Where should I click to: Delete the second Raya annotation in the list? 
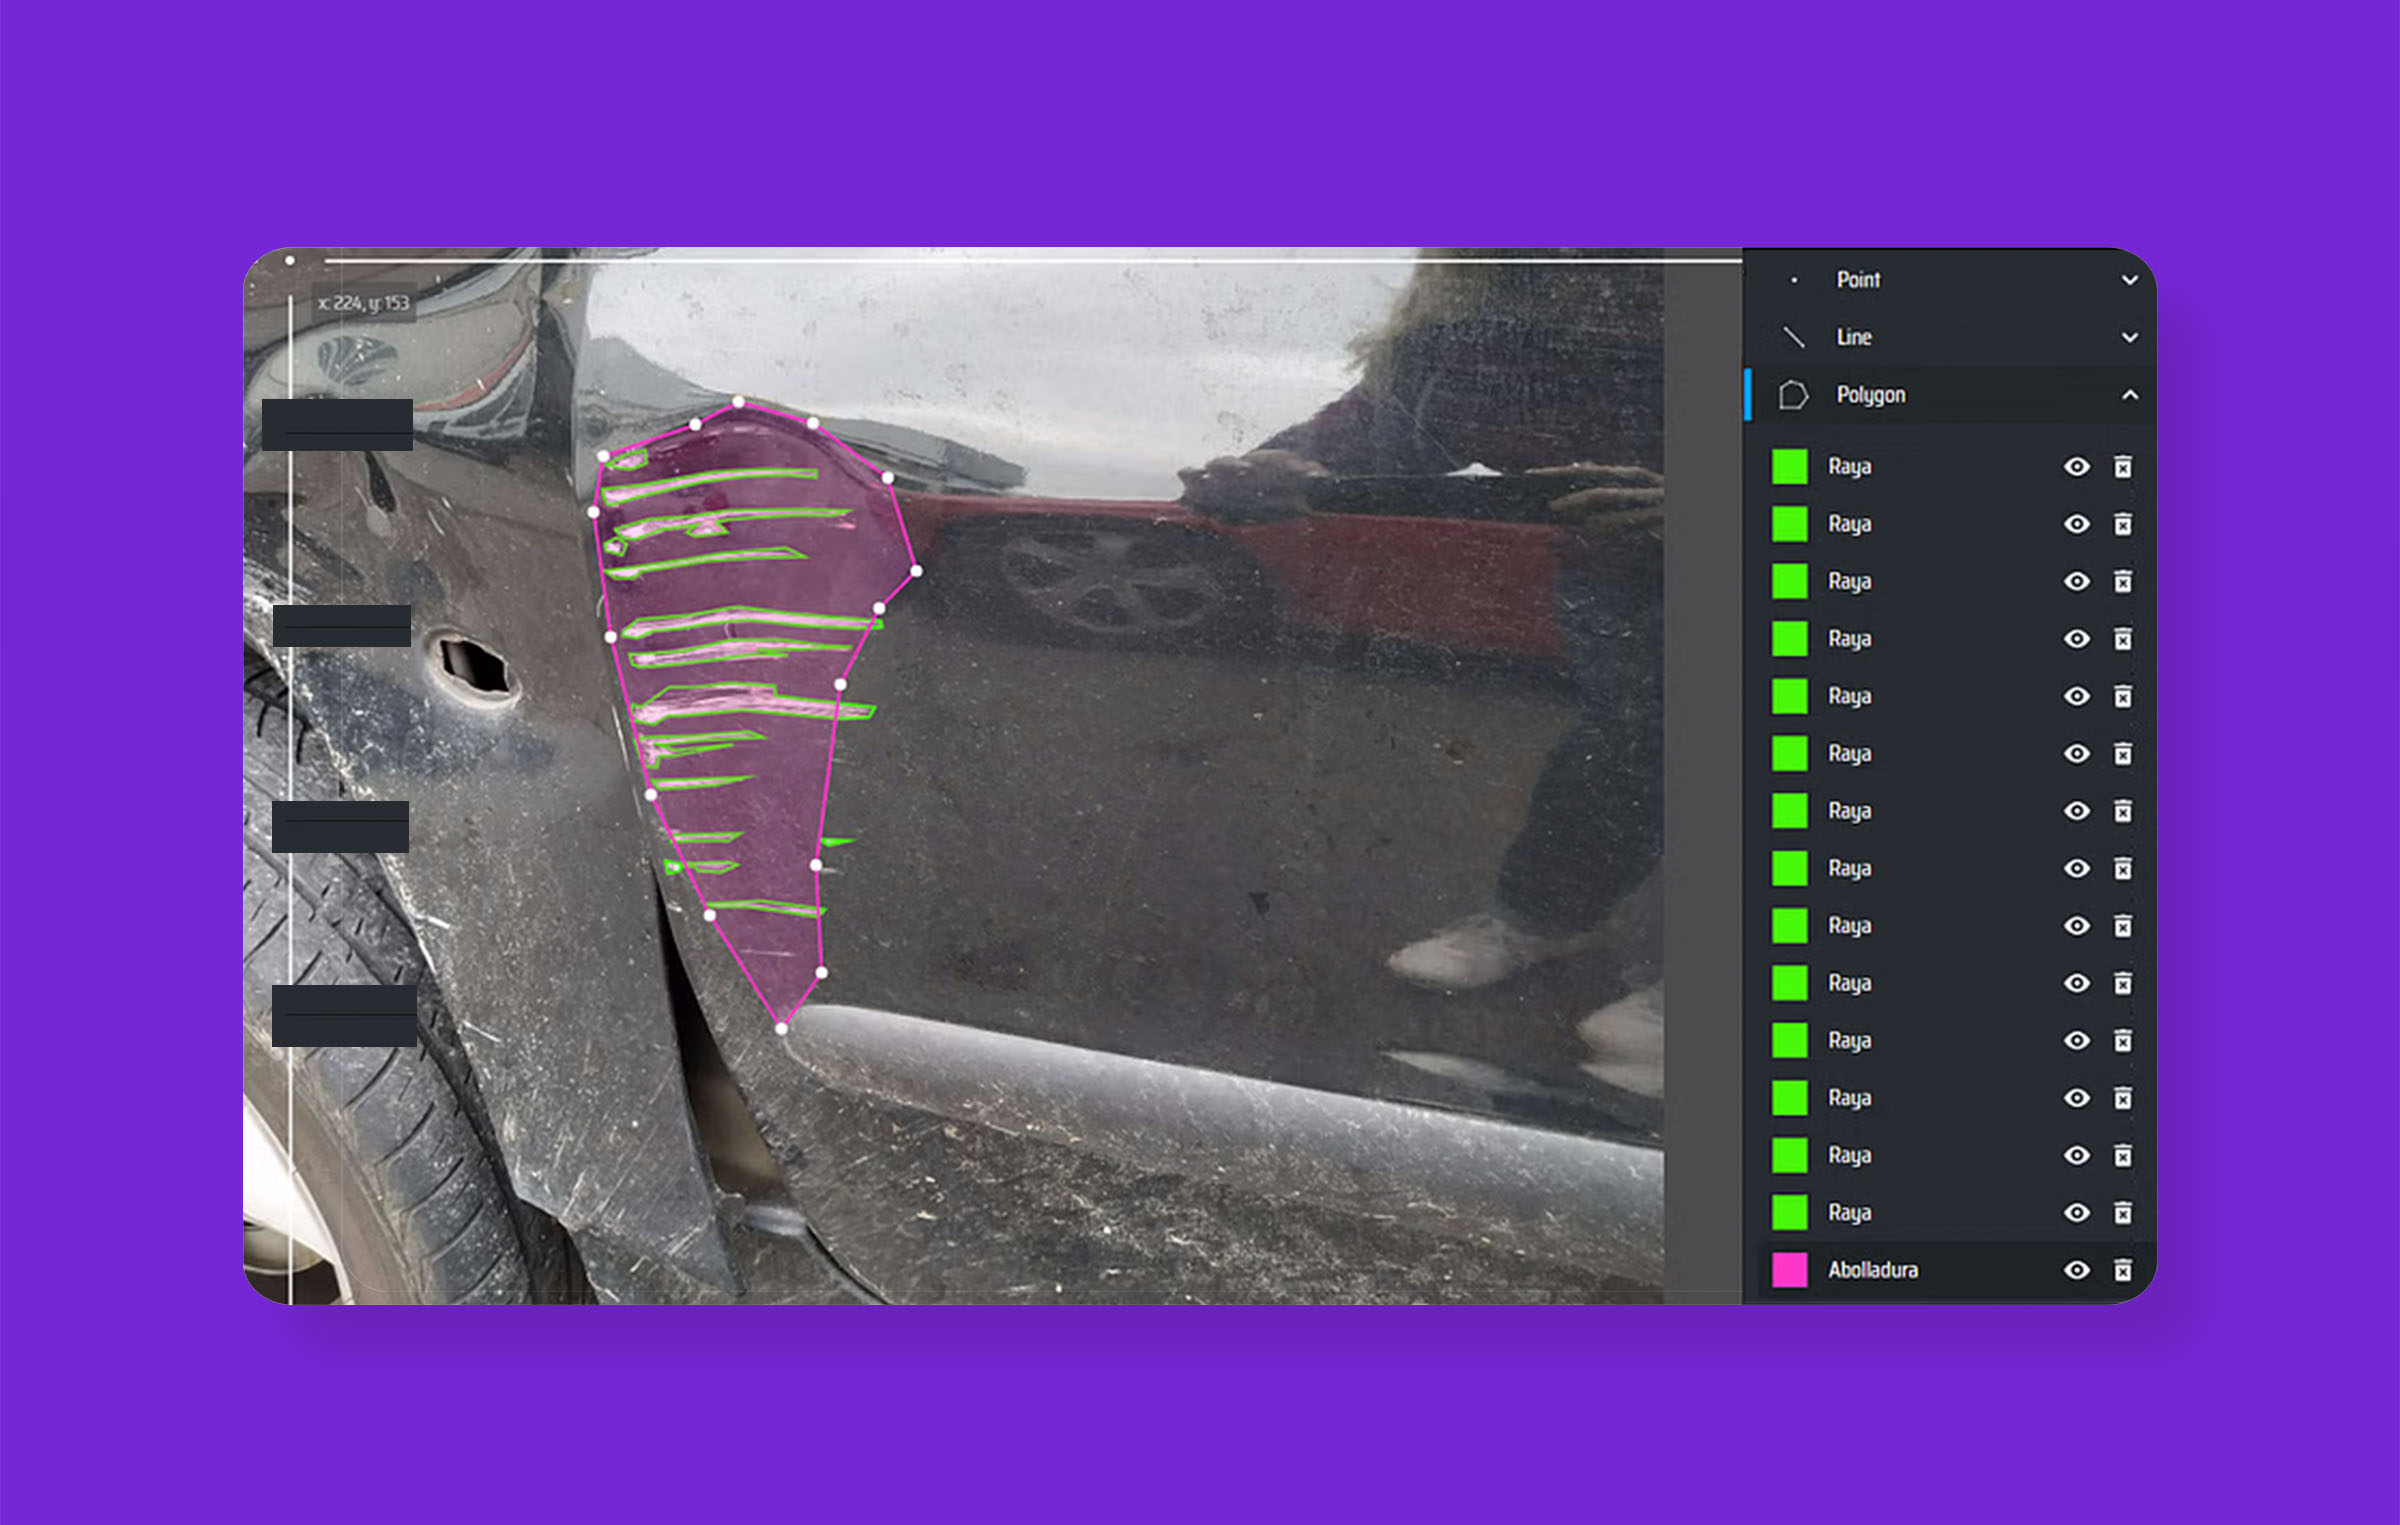2122,524
